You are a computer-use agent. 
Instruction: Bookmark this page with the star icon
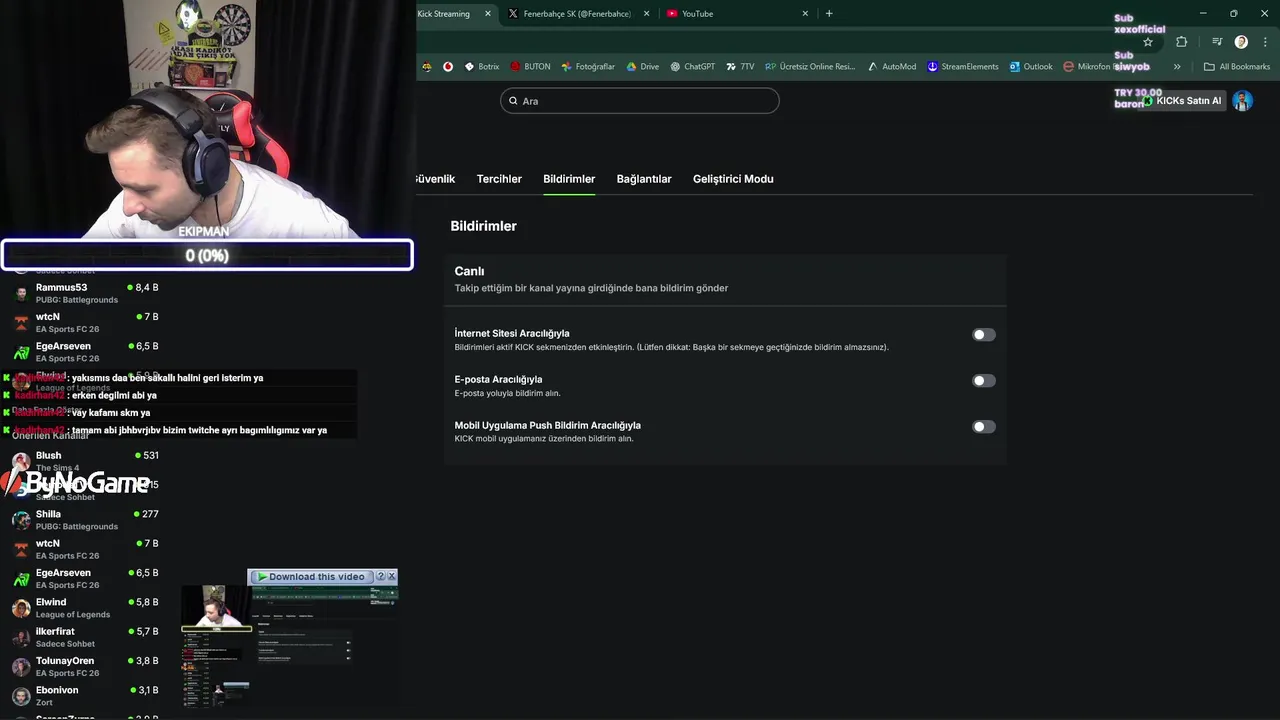pyautogui.click(x=1148, y=42)
